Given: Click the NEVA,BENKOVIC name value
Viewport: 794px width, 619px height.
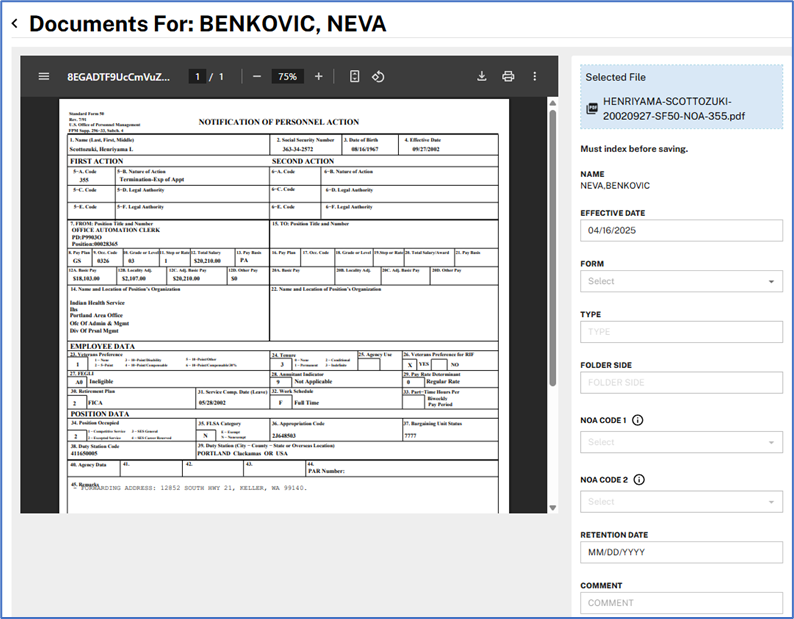Looking at the screenshot, I should tap(615, 185).
